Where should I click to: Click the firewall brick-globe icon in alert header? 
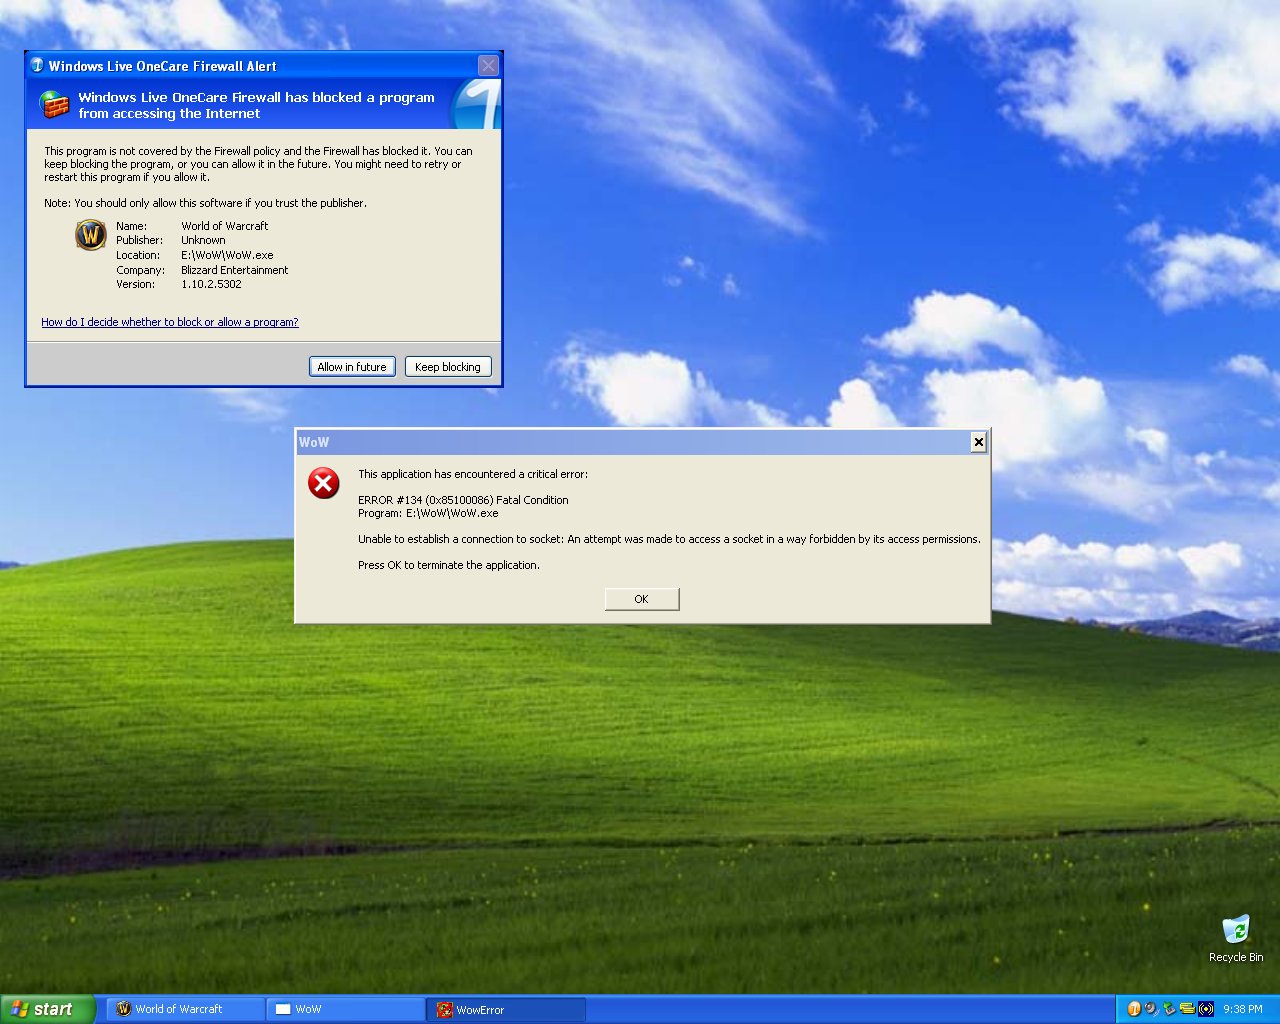[x=54, y=104]
